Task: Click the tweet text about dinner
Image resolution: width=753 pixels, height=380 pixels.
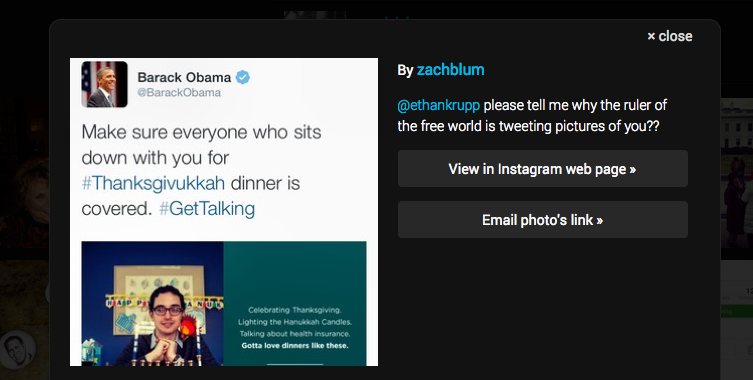Action: [x=201, y=170]
